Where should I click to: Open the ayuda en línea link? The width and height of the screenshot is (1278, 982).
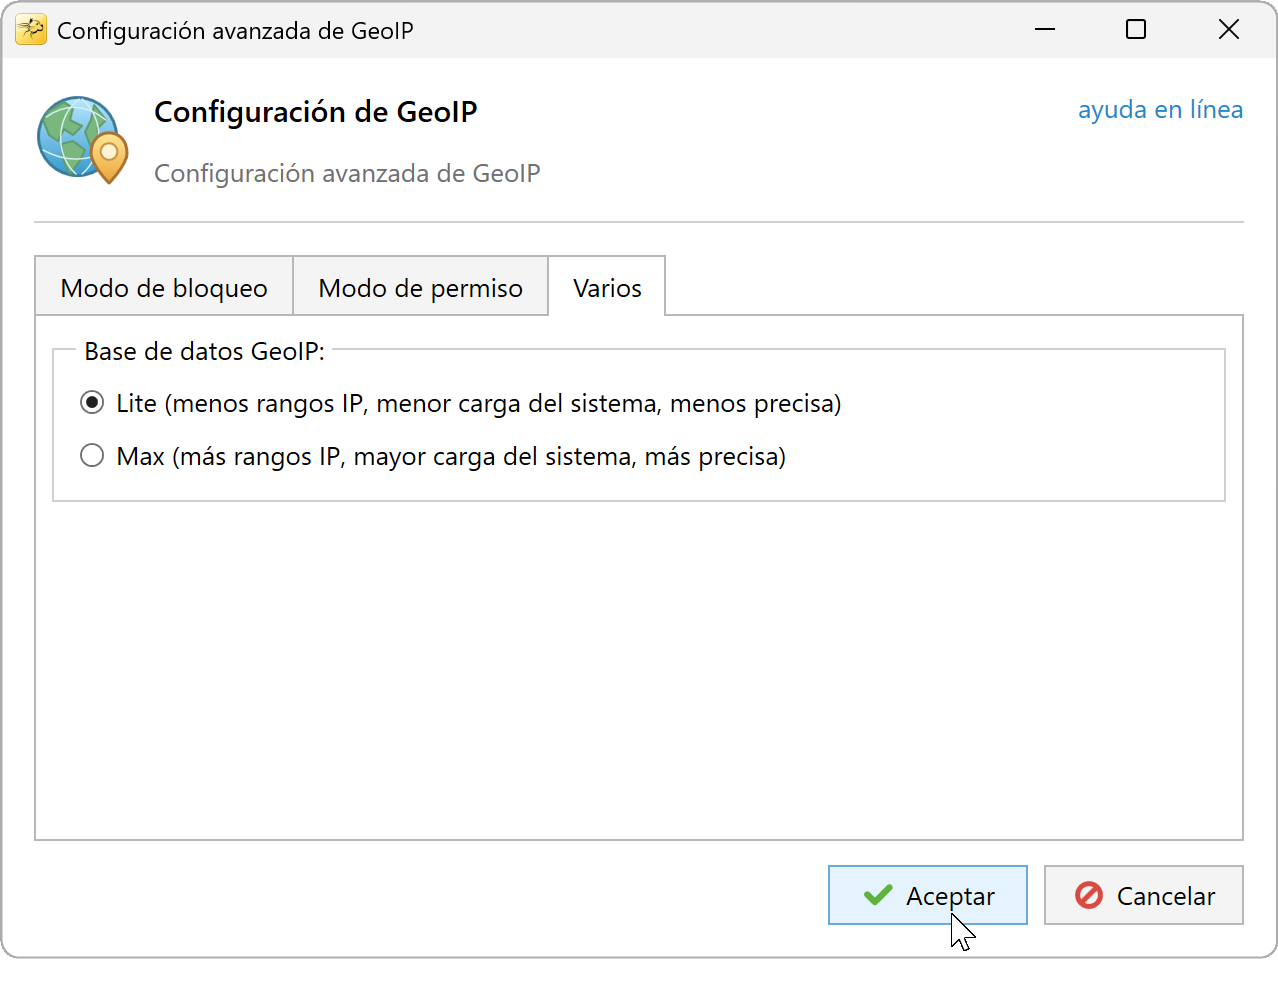[1160, 109]
